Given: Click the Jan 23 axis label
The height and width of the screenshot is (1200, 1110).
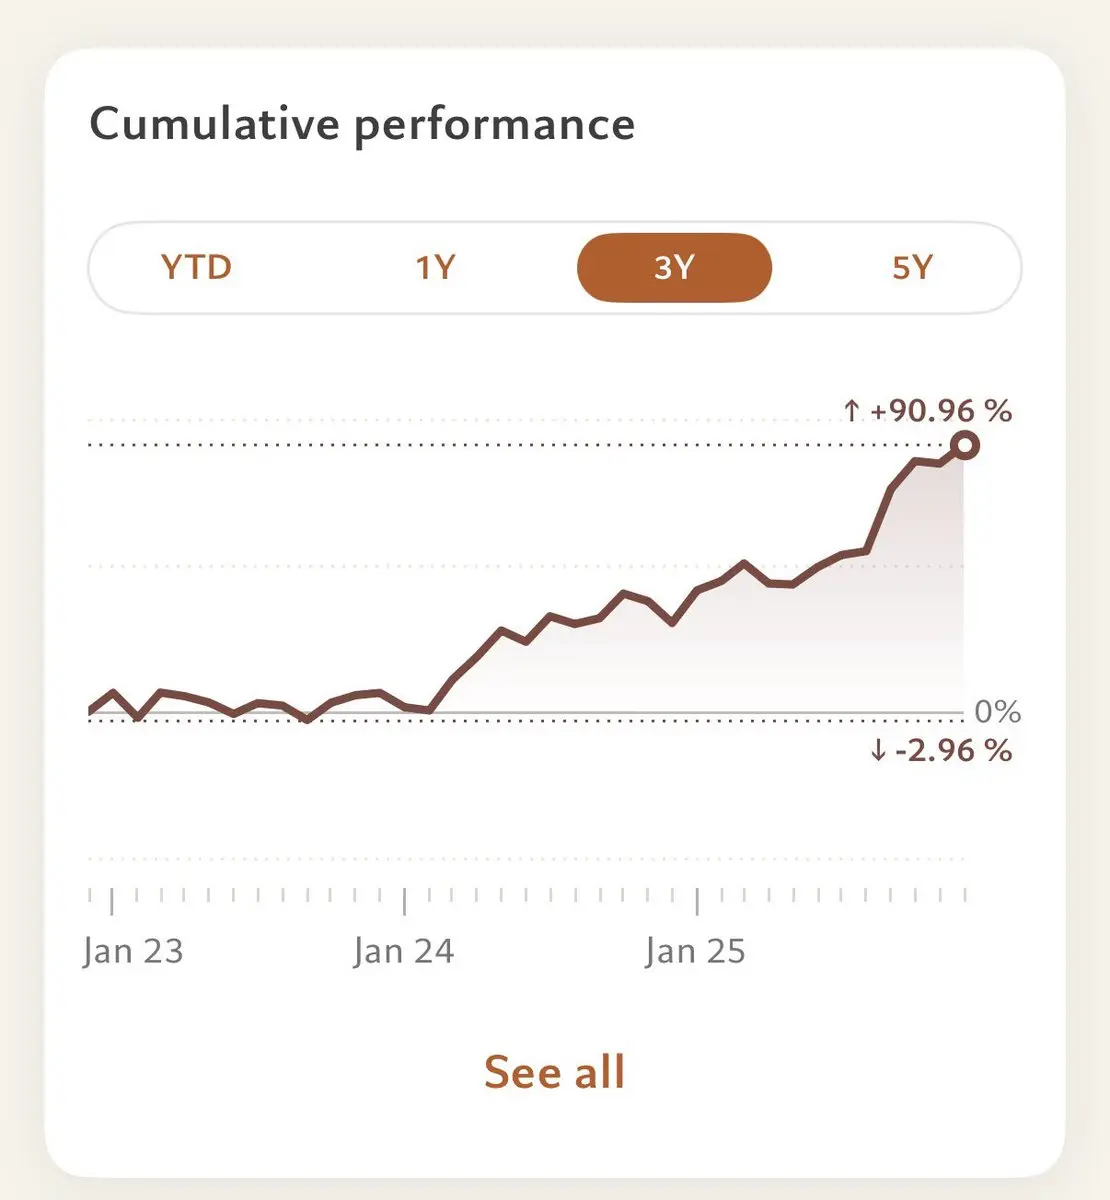Looking at the screenshot, I should point(133,951).
